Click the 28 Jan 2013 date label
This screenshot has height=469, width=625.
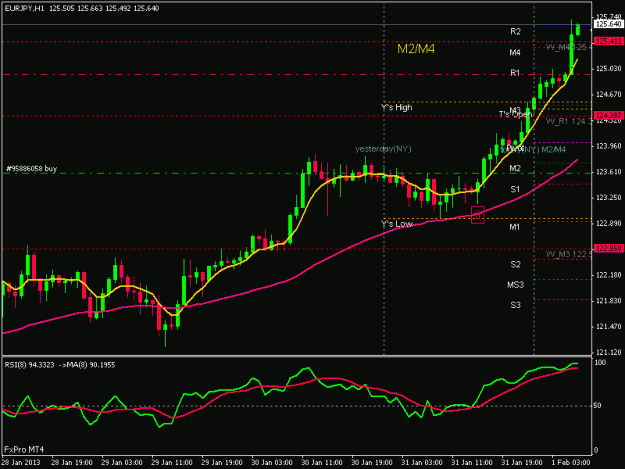pos(21,463)
